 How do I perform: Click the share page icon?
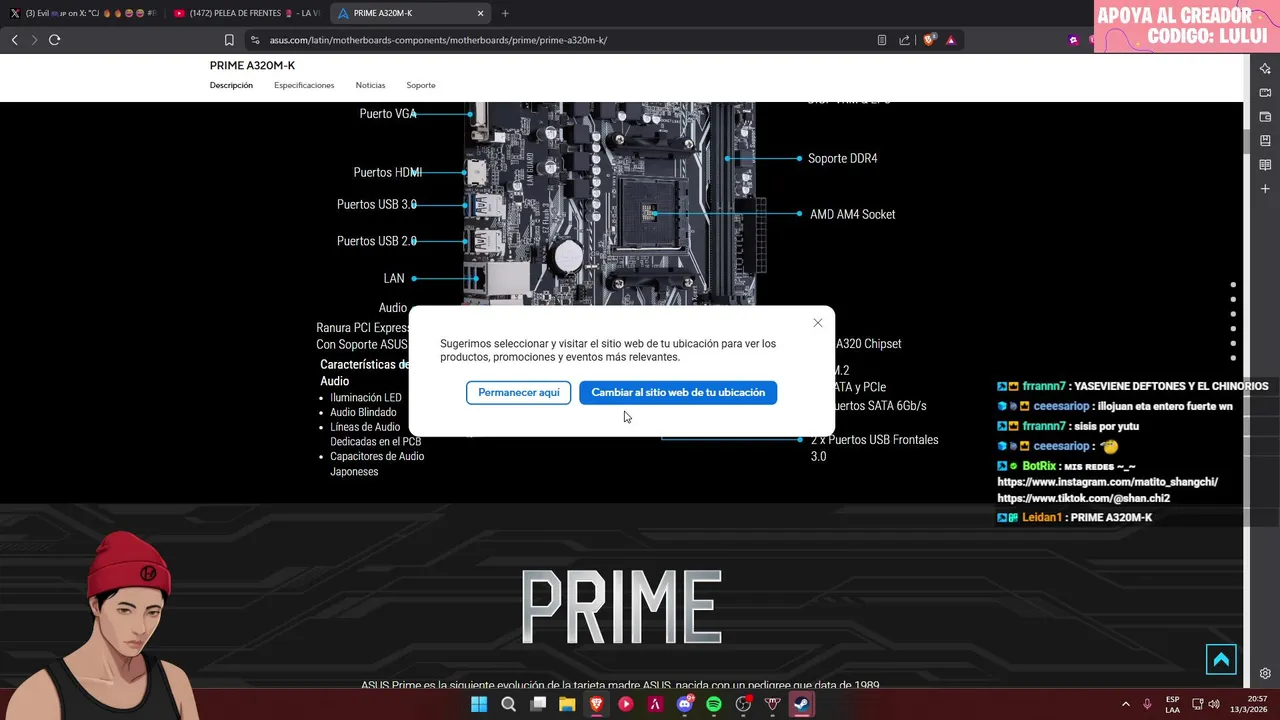(x=904, y=40)
